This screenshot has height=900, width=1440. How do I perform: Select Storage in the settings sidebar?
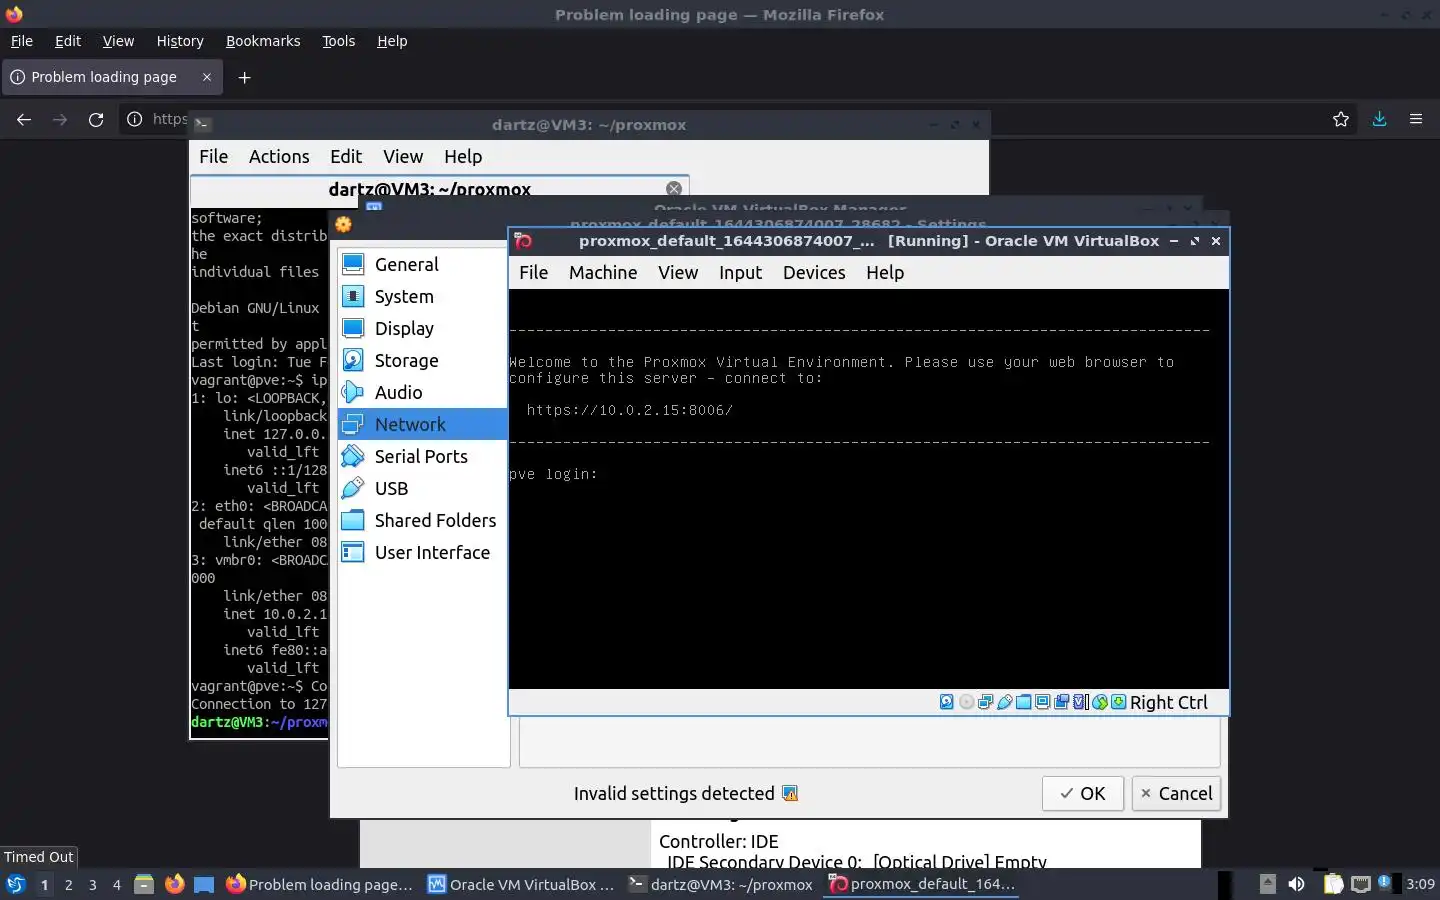423,360
